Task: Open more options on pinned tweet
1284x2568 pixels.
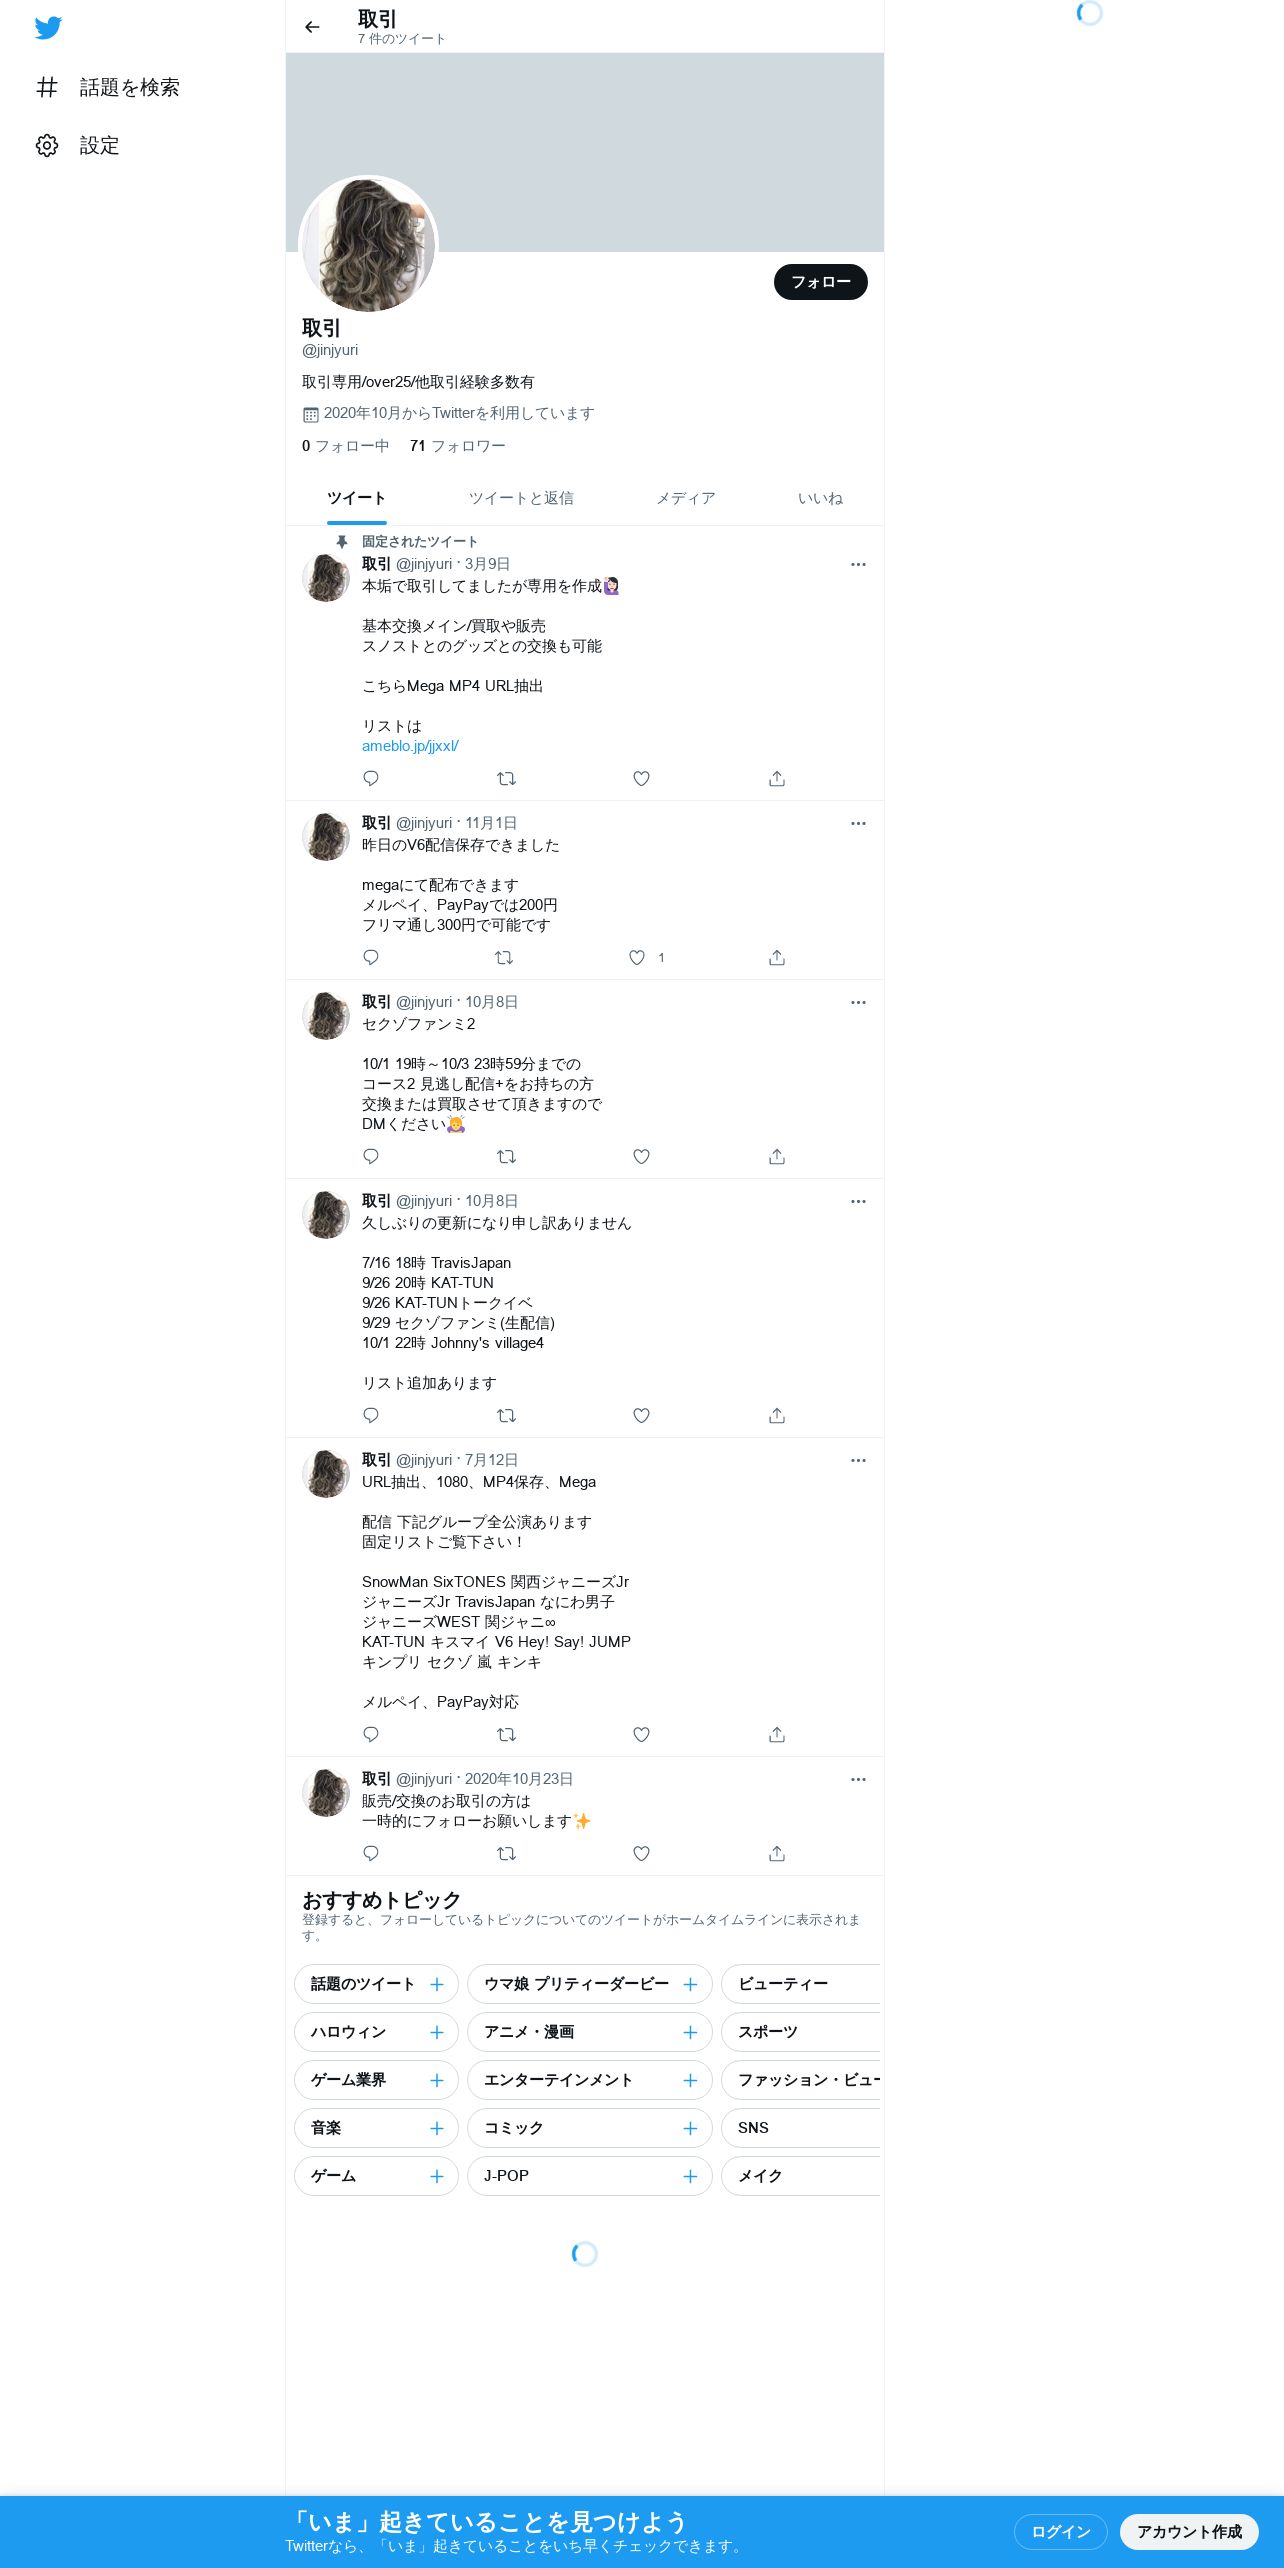Action: 858,564
